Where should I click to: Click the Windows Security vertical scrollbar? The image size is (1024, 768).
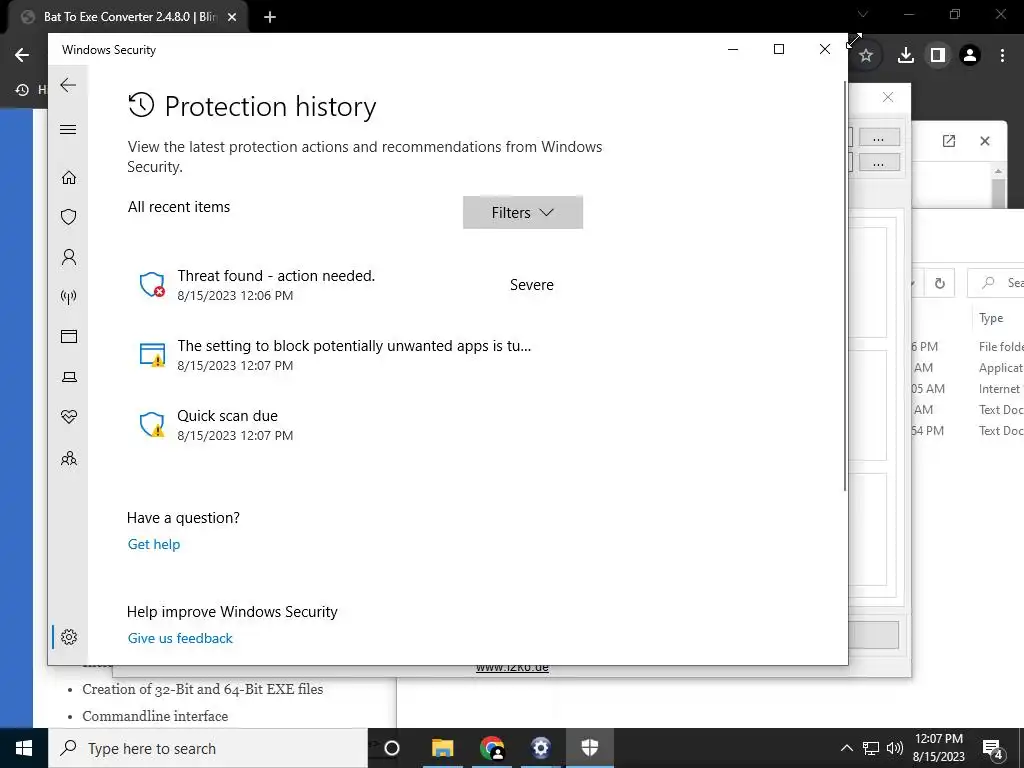(844, 286)
